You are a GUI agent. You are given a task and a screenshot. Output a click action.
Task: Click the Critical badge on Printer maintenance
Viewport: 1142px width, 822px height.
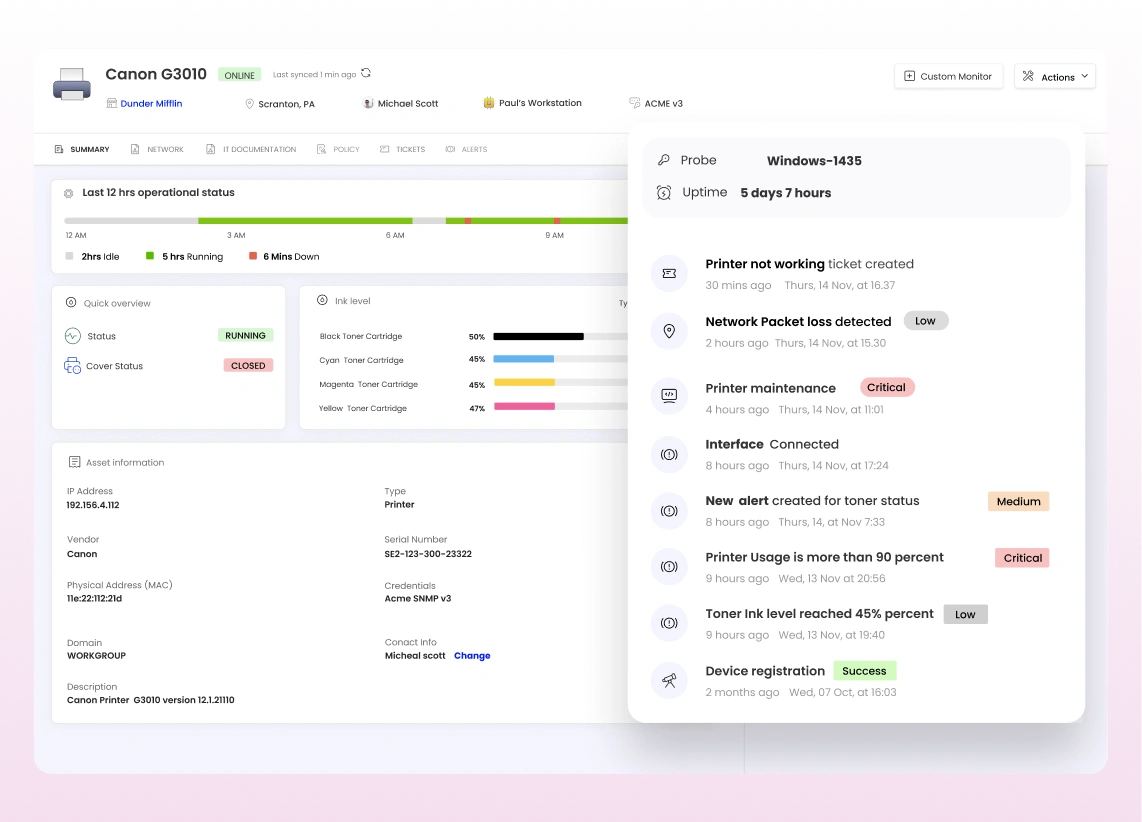click(x=886, y=387)
